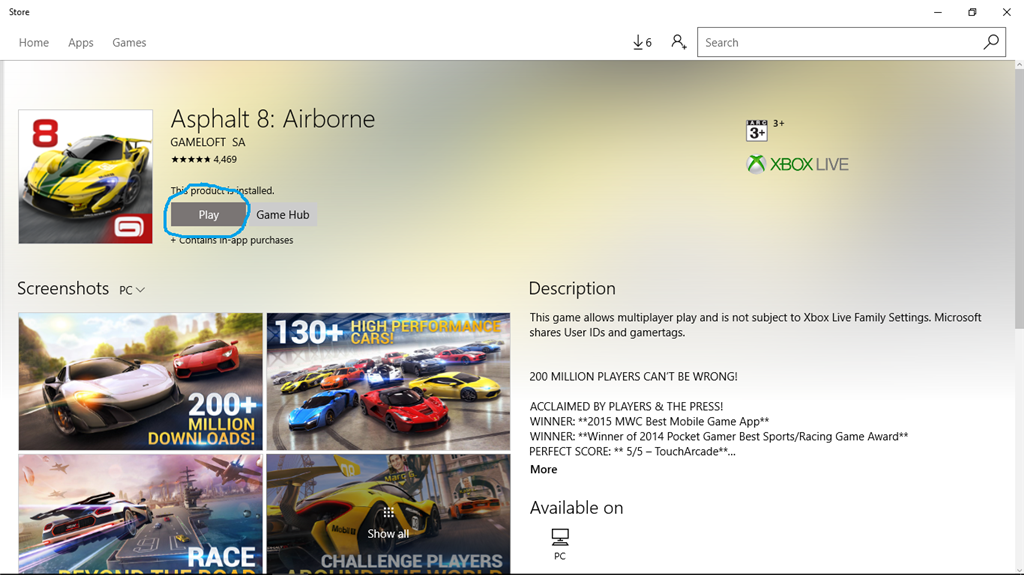Screen dimensions: 1024x575
Task: Click the search magnifier icon
Action: pyautogui.click(x=991, y=42)
